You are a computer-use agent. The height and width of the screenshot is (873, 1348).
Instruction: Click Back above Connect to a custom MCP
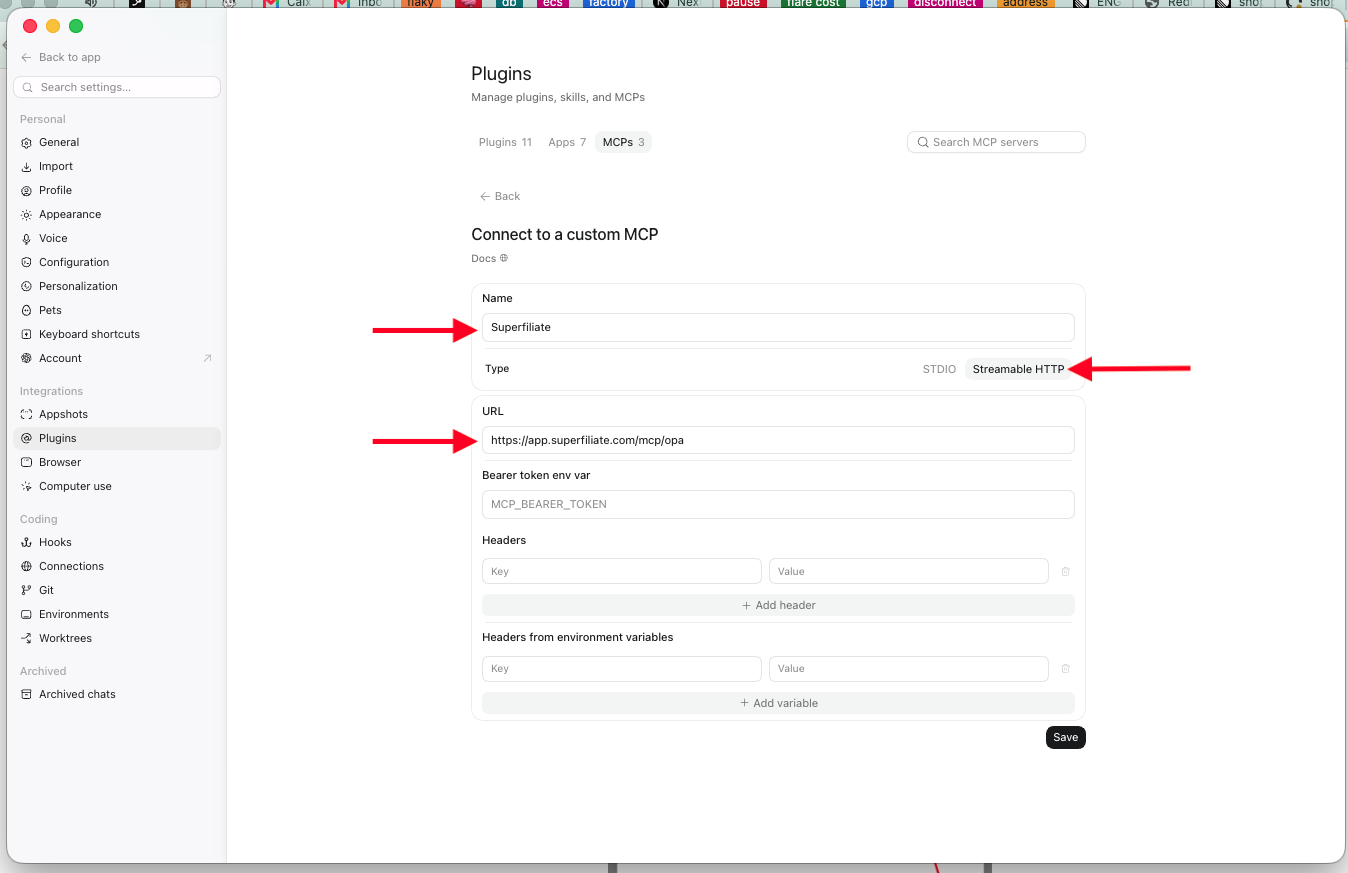click(500, 196)
